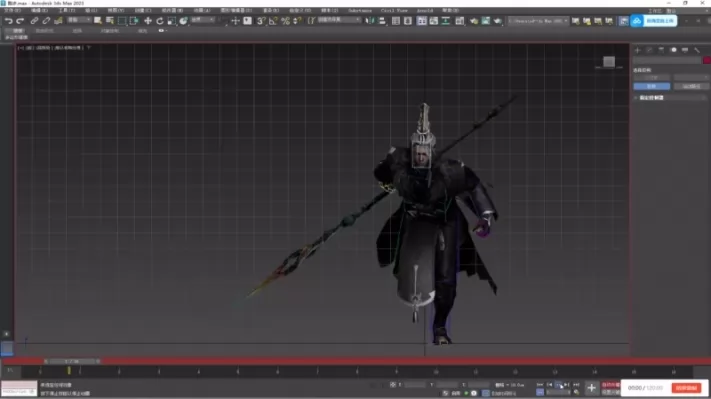Image resolution: width=711 pixels, height=399 pixels.
Task: Toggle the 3D Snaps button
Action: pyautogui.click(x=261, y=21)
